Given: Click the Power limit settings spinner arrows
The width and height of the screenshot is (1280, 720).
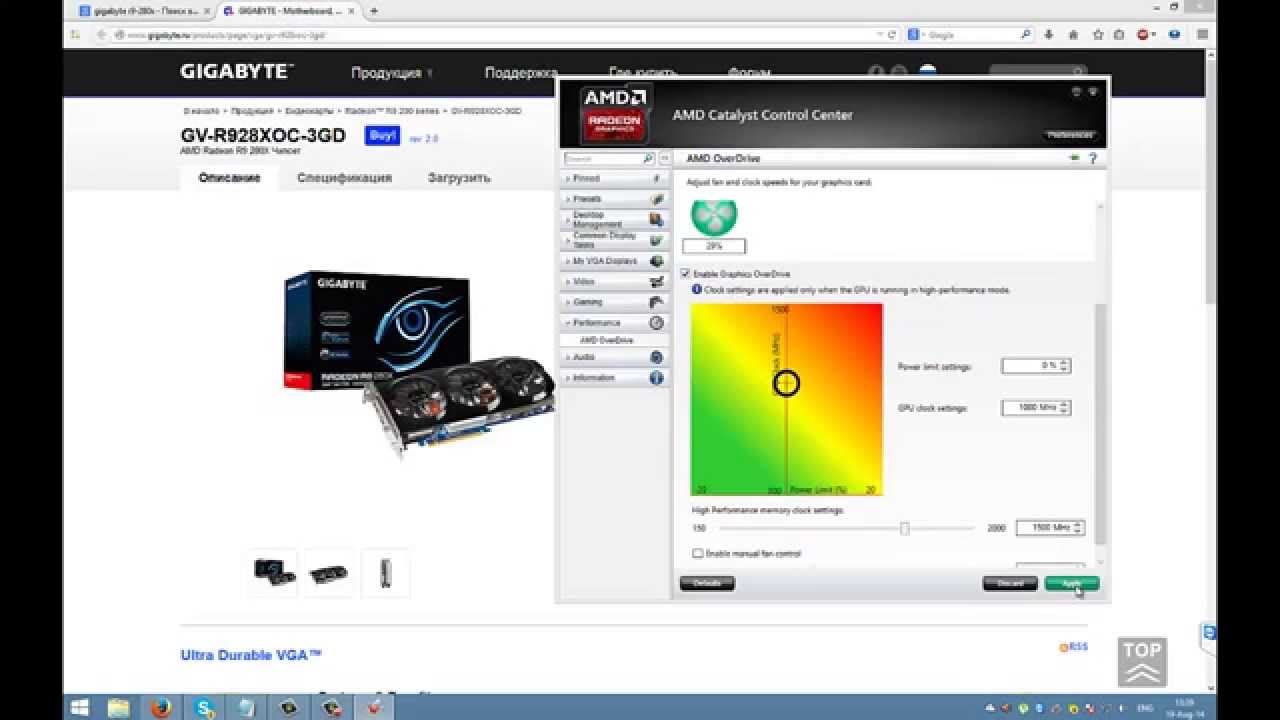Looking at the screenshot, I should pyautogui.click(x=1064, y=366).
